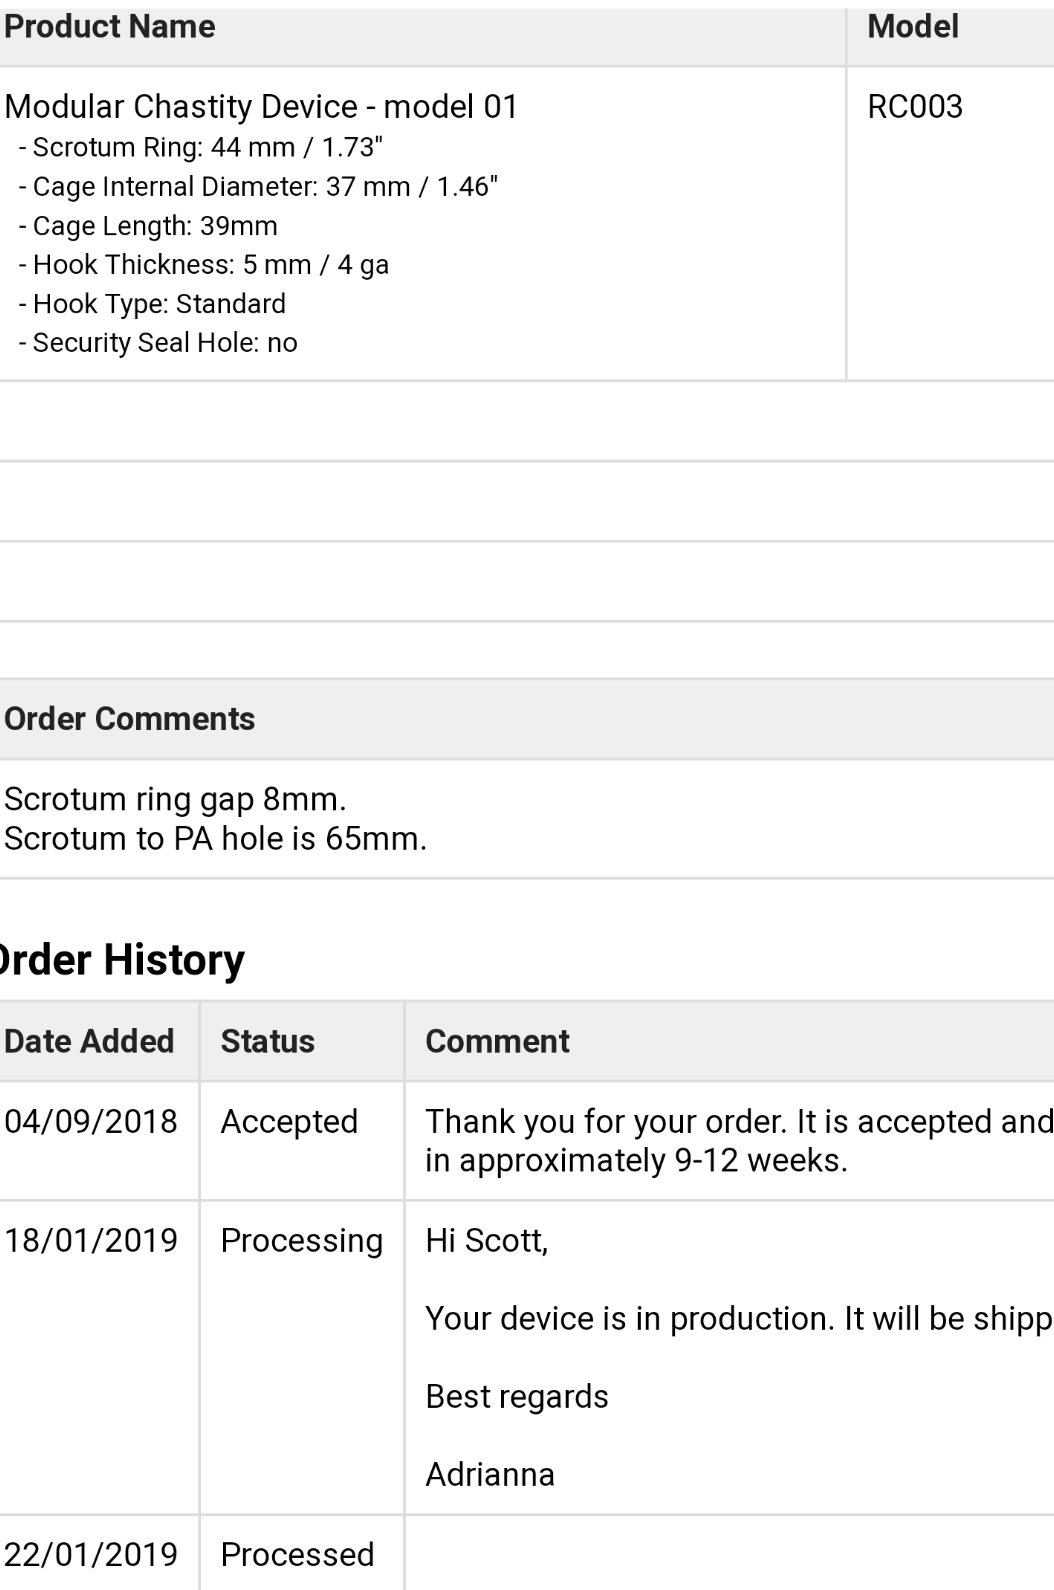1054x1590 pixels.
Task: Click the Order History heading
Action: [122, 960]
